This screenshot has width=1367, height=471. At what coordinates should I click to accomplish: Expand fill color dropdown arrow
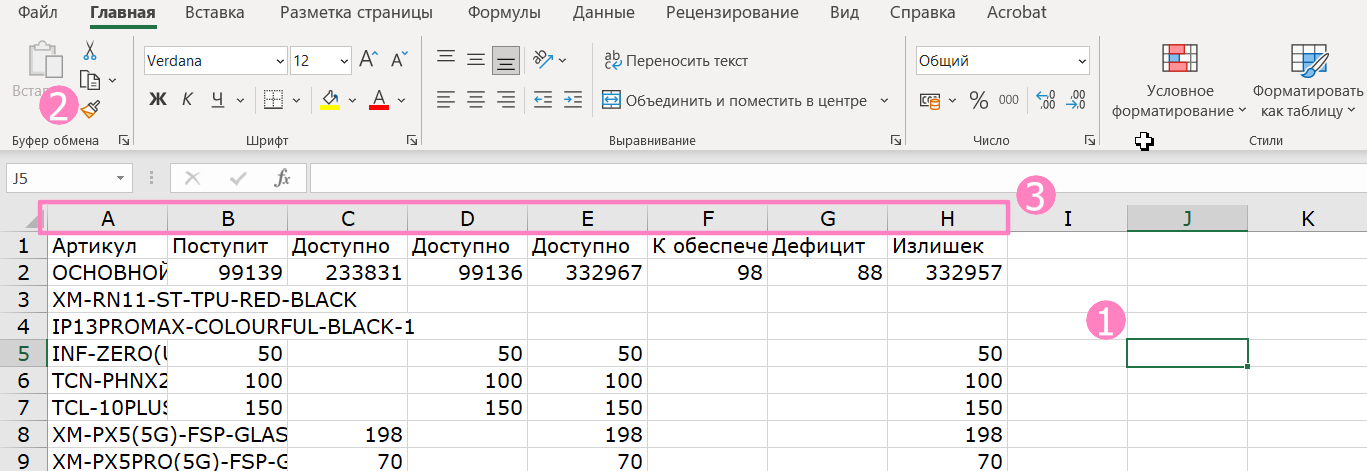(352, 100)
